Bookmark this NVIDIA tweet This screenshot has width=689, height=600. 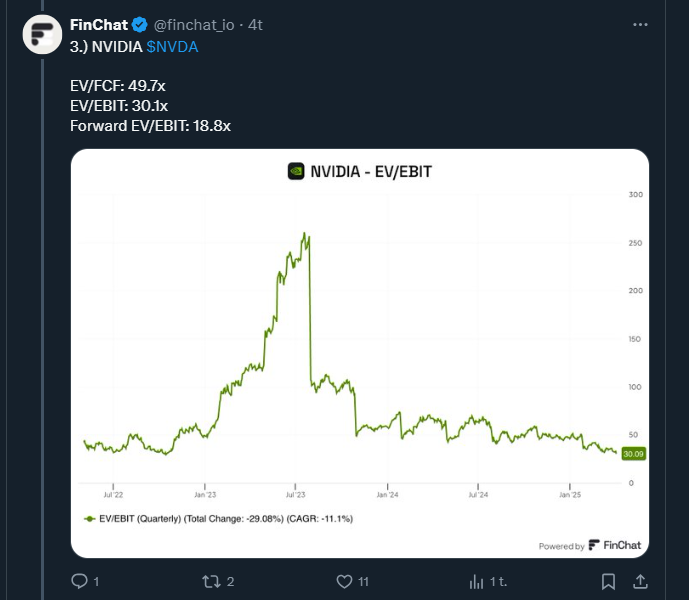tap(608, 582)
